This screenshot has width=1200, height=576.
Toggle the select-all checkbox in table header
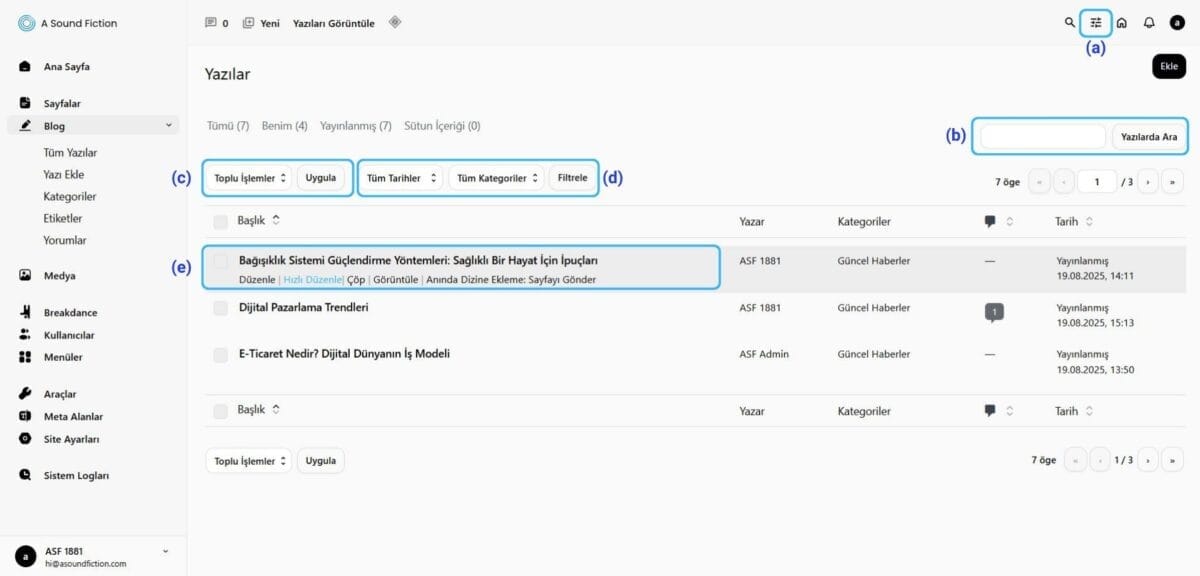click(x=221, y=221)
